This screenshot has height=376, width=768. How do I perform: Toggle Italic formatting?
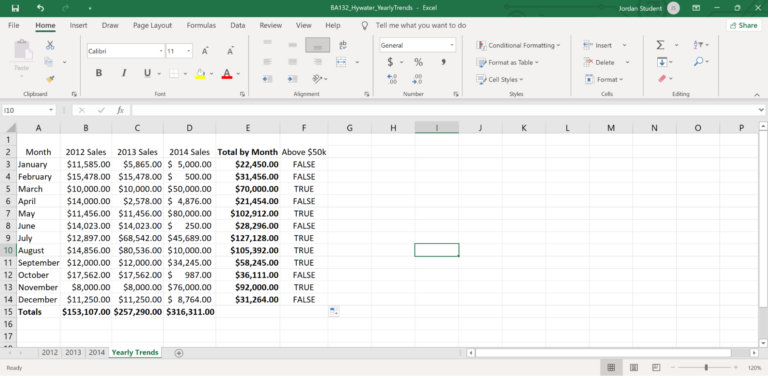(x=124, y=73)
